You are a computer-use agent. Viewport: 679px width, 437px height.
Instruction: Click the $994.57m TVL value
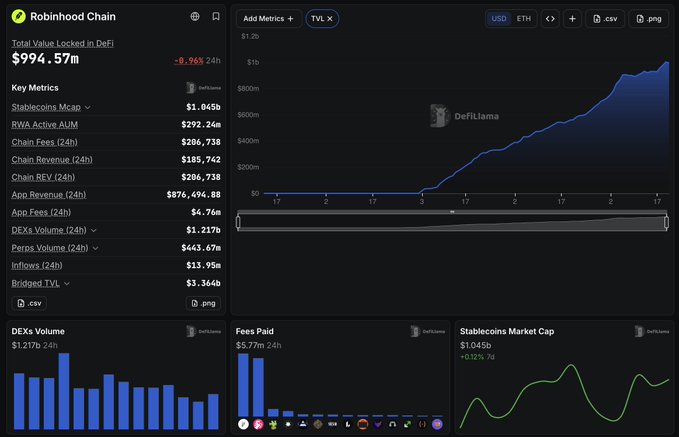point(45,58)
